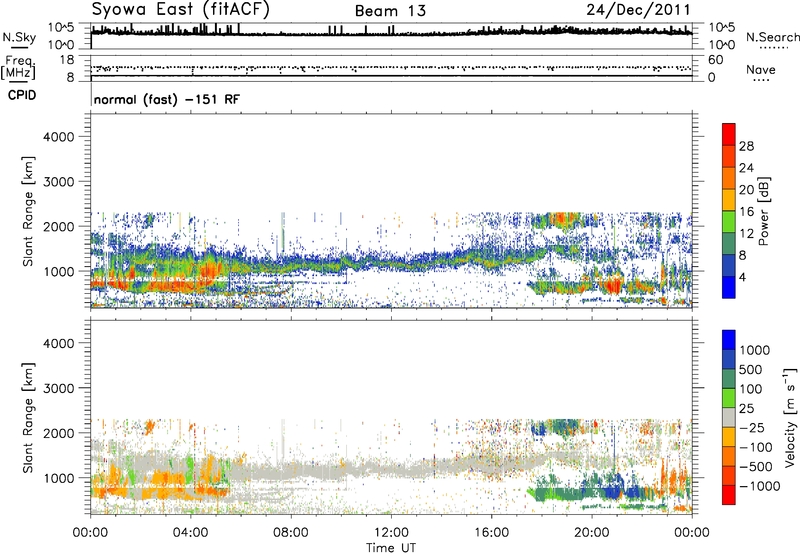
Task: Click the '60' Nave axis tick
Action: 715,60
